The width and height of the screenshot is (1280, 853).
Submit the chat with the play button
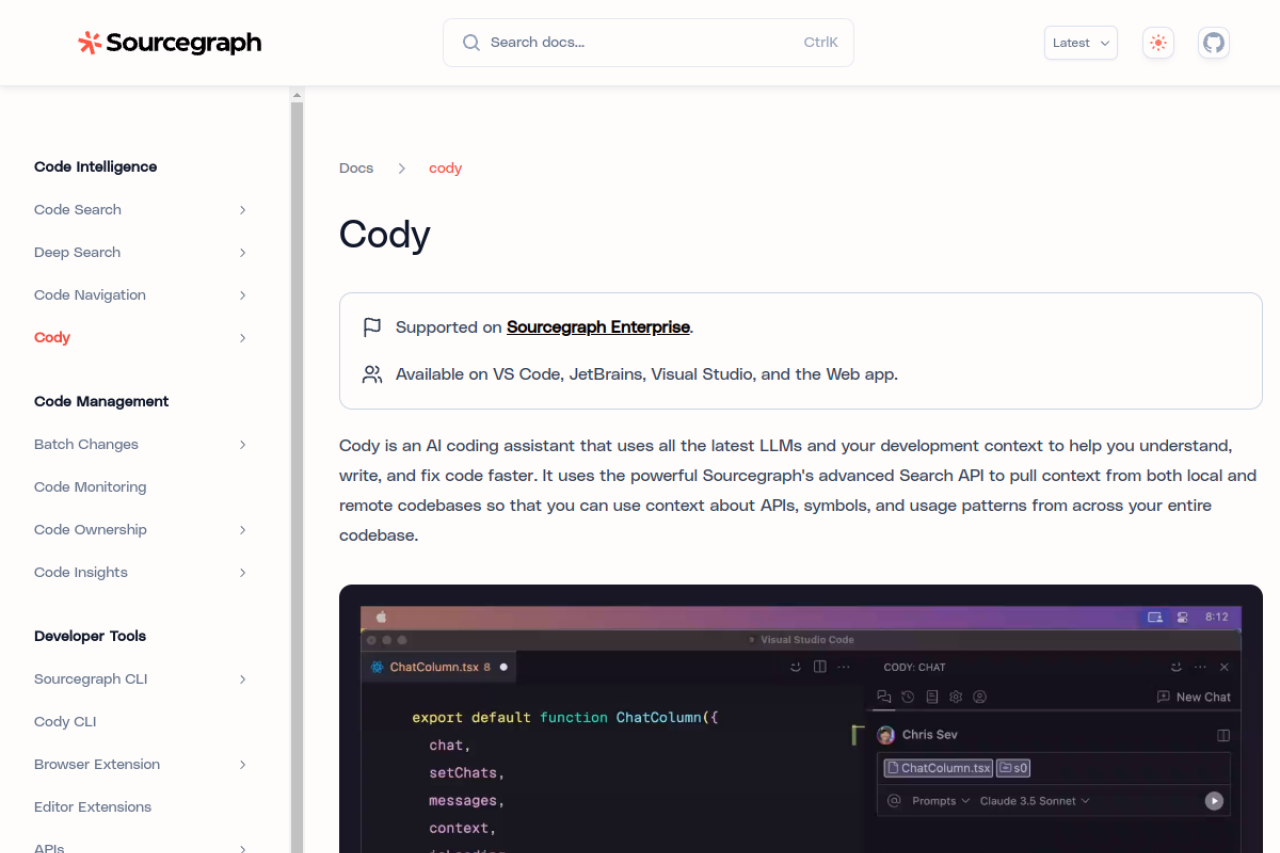click(1213, 800)
